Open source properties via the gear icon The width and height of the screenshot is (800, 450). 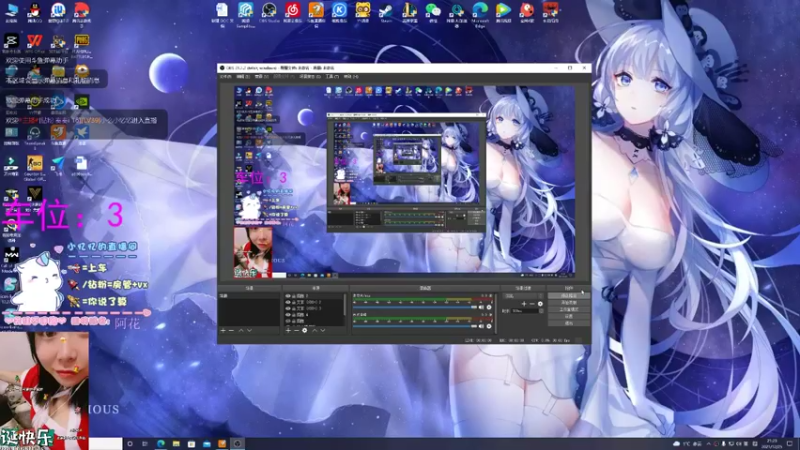coord(305,331)
